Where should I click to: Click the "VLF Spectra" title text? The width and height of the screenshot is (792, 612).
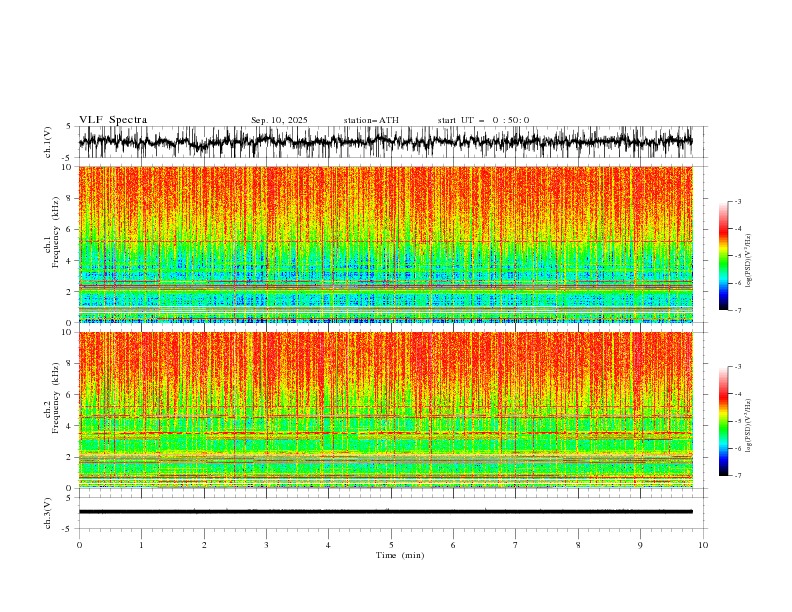click(x=113, y=120)
